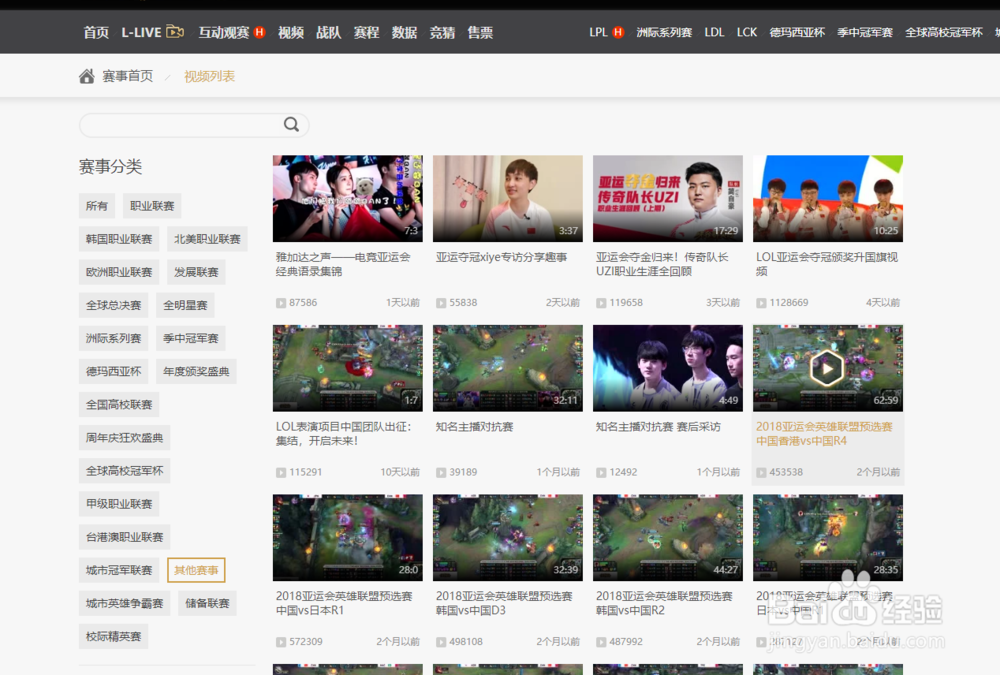Open 韩国vs中国R2 video thumbnail
Screen dimensions: 1000x675
pyautogui.click(x=668, y=537)
